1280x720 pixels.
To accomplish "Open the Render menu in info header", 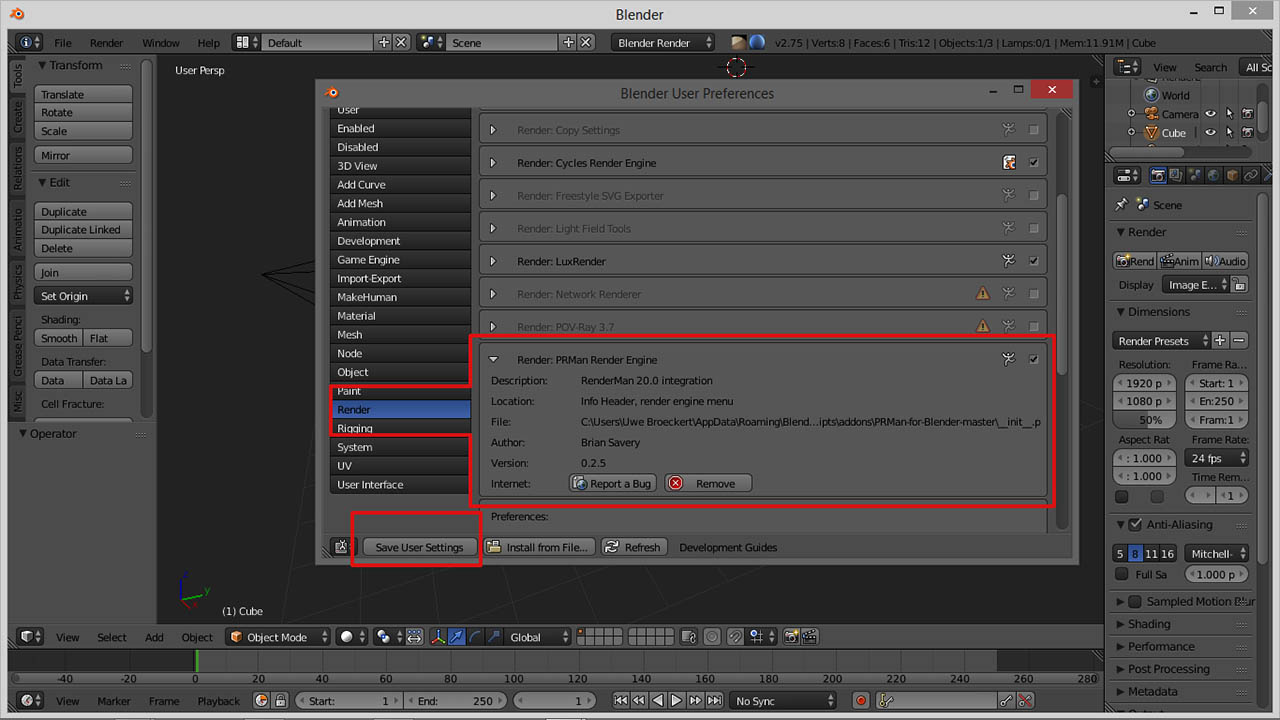I will (107, 43).
